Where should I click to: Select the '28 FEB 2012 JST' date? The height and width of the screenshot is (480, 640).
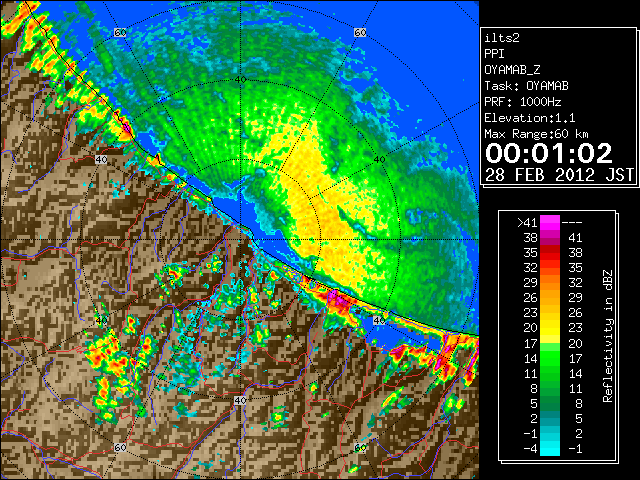[560, 175]
